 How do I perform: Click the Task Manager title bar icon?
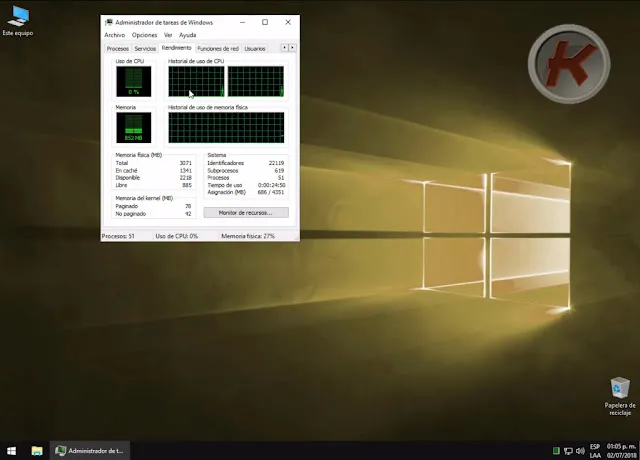[109, 22]
